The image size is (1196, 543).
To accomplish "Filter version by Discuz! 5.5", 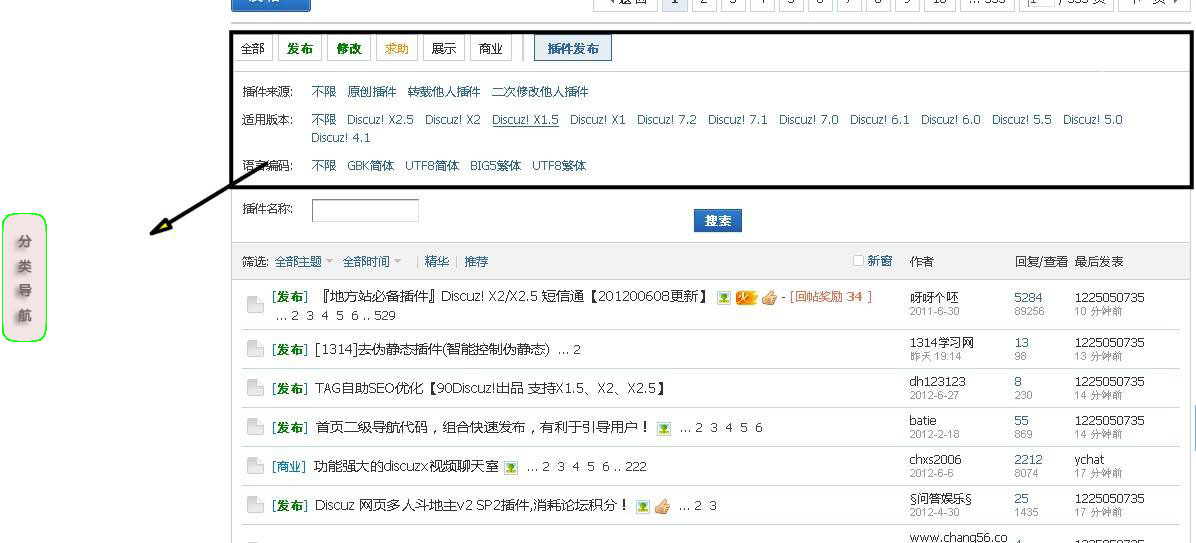I will pyautogui.click(x=1021, y=120).
